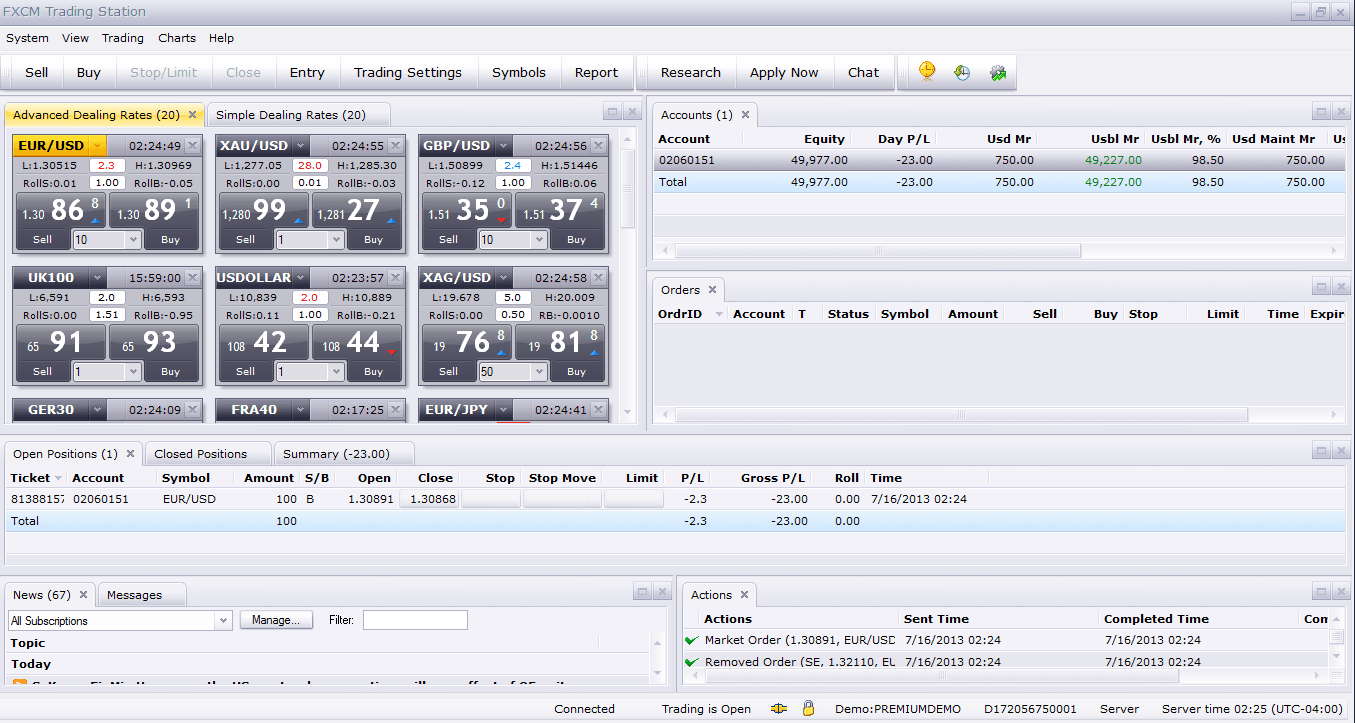Open the System menu
The width and height of the screenshot is (1355, 723).
pos(27,38)
